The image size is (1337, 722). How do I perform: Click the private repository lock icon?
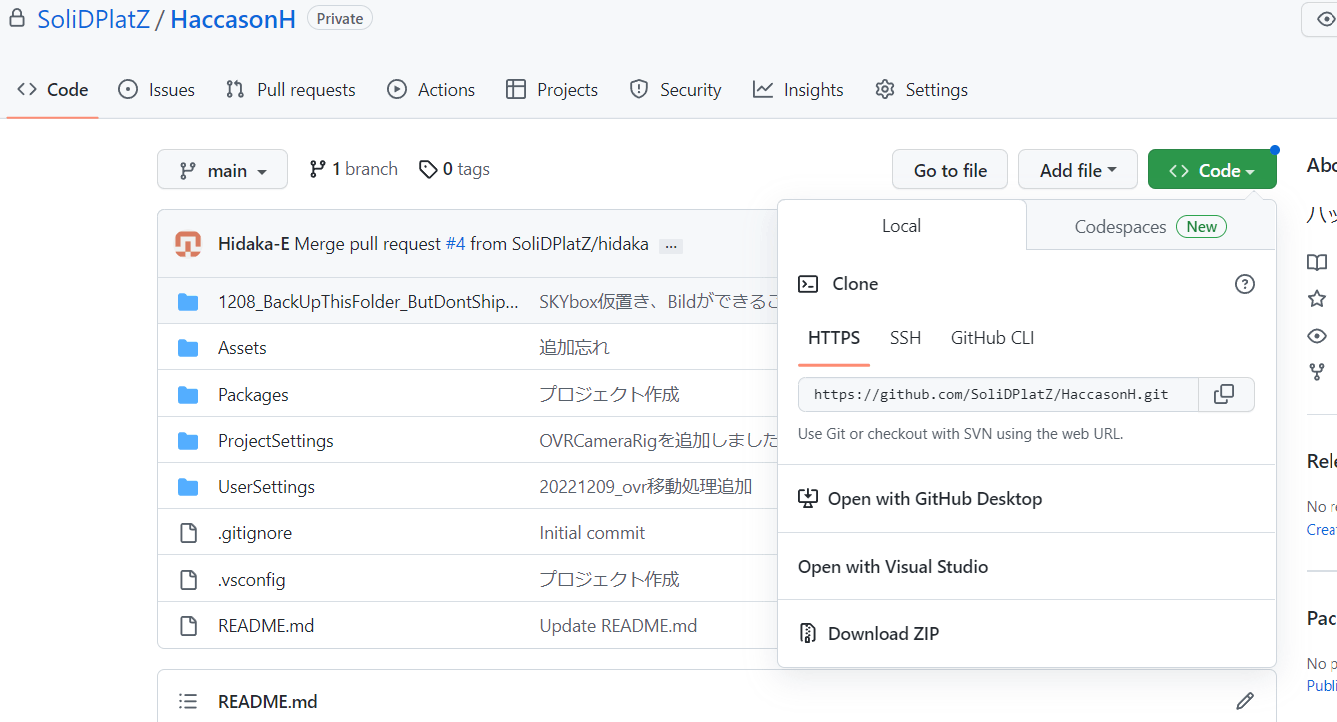(x=16, y=17)
